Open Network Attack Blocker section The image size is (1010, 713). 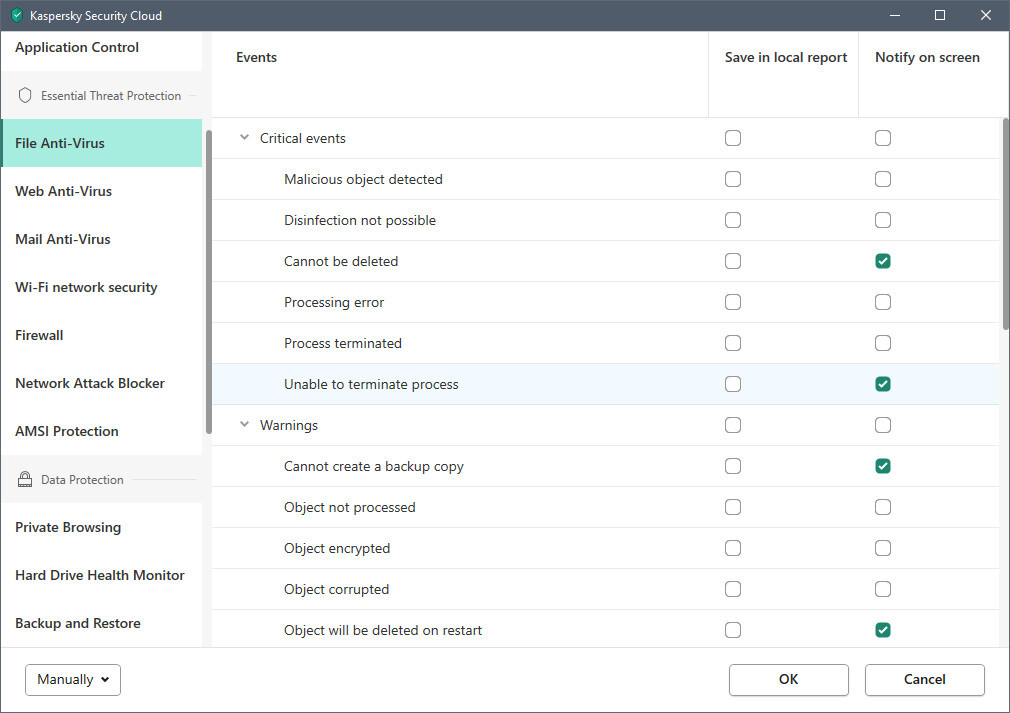pos(102,383)
